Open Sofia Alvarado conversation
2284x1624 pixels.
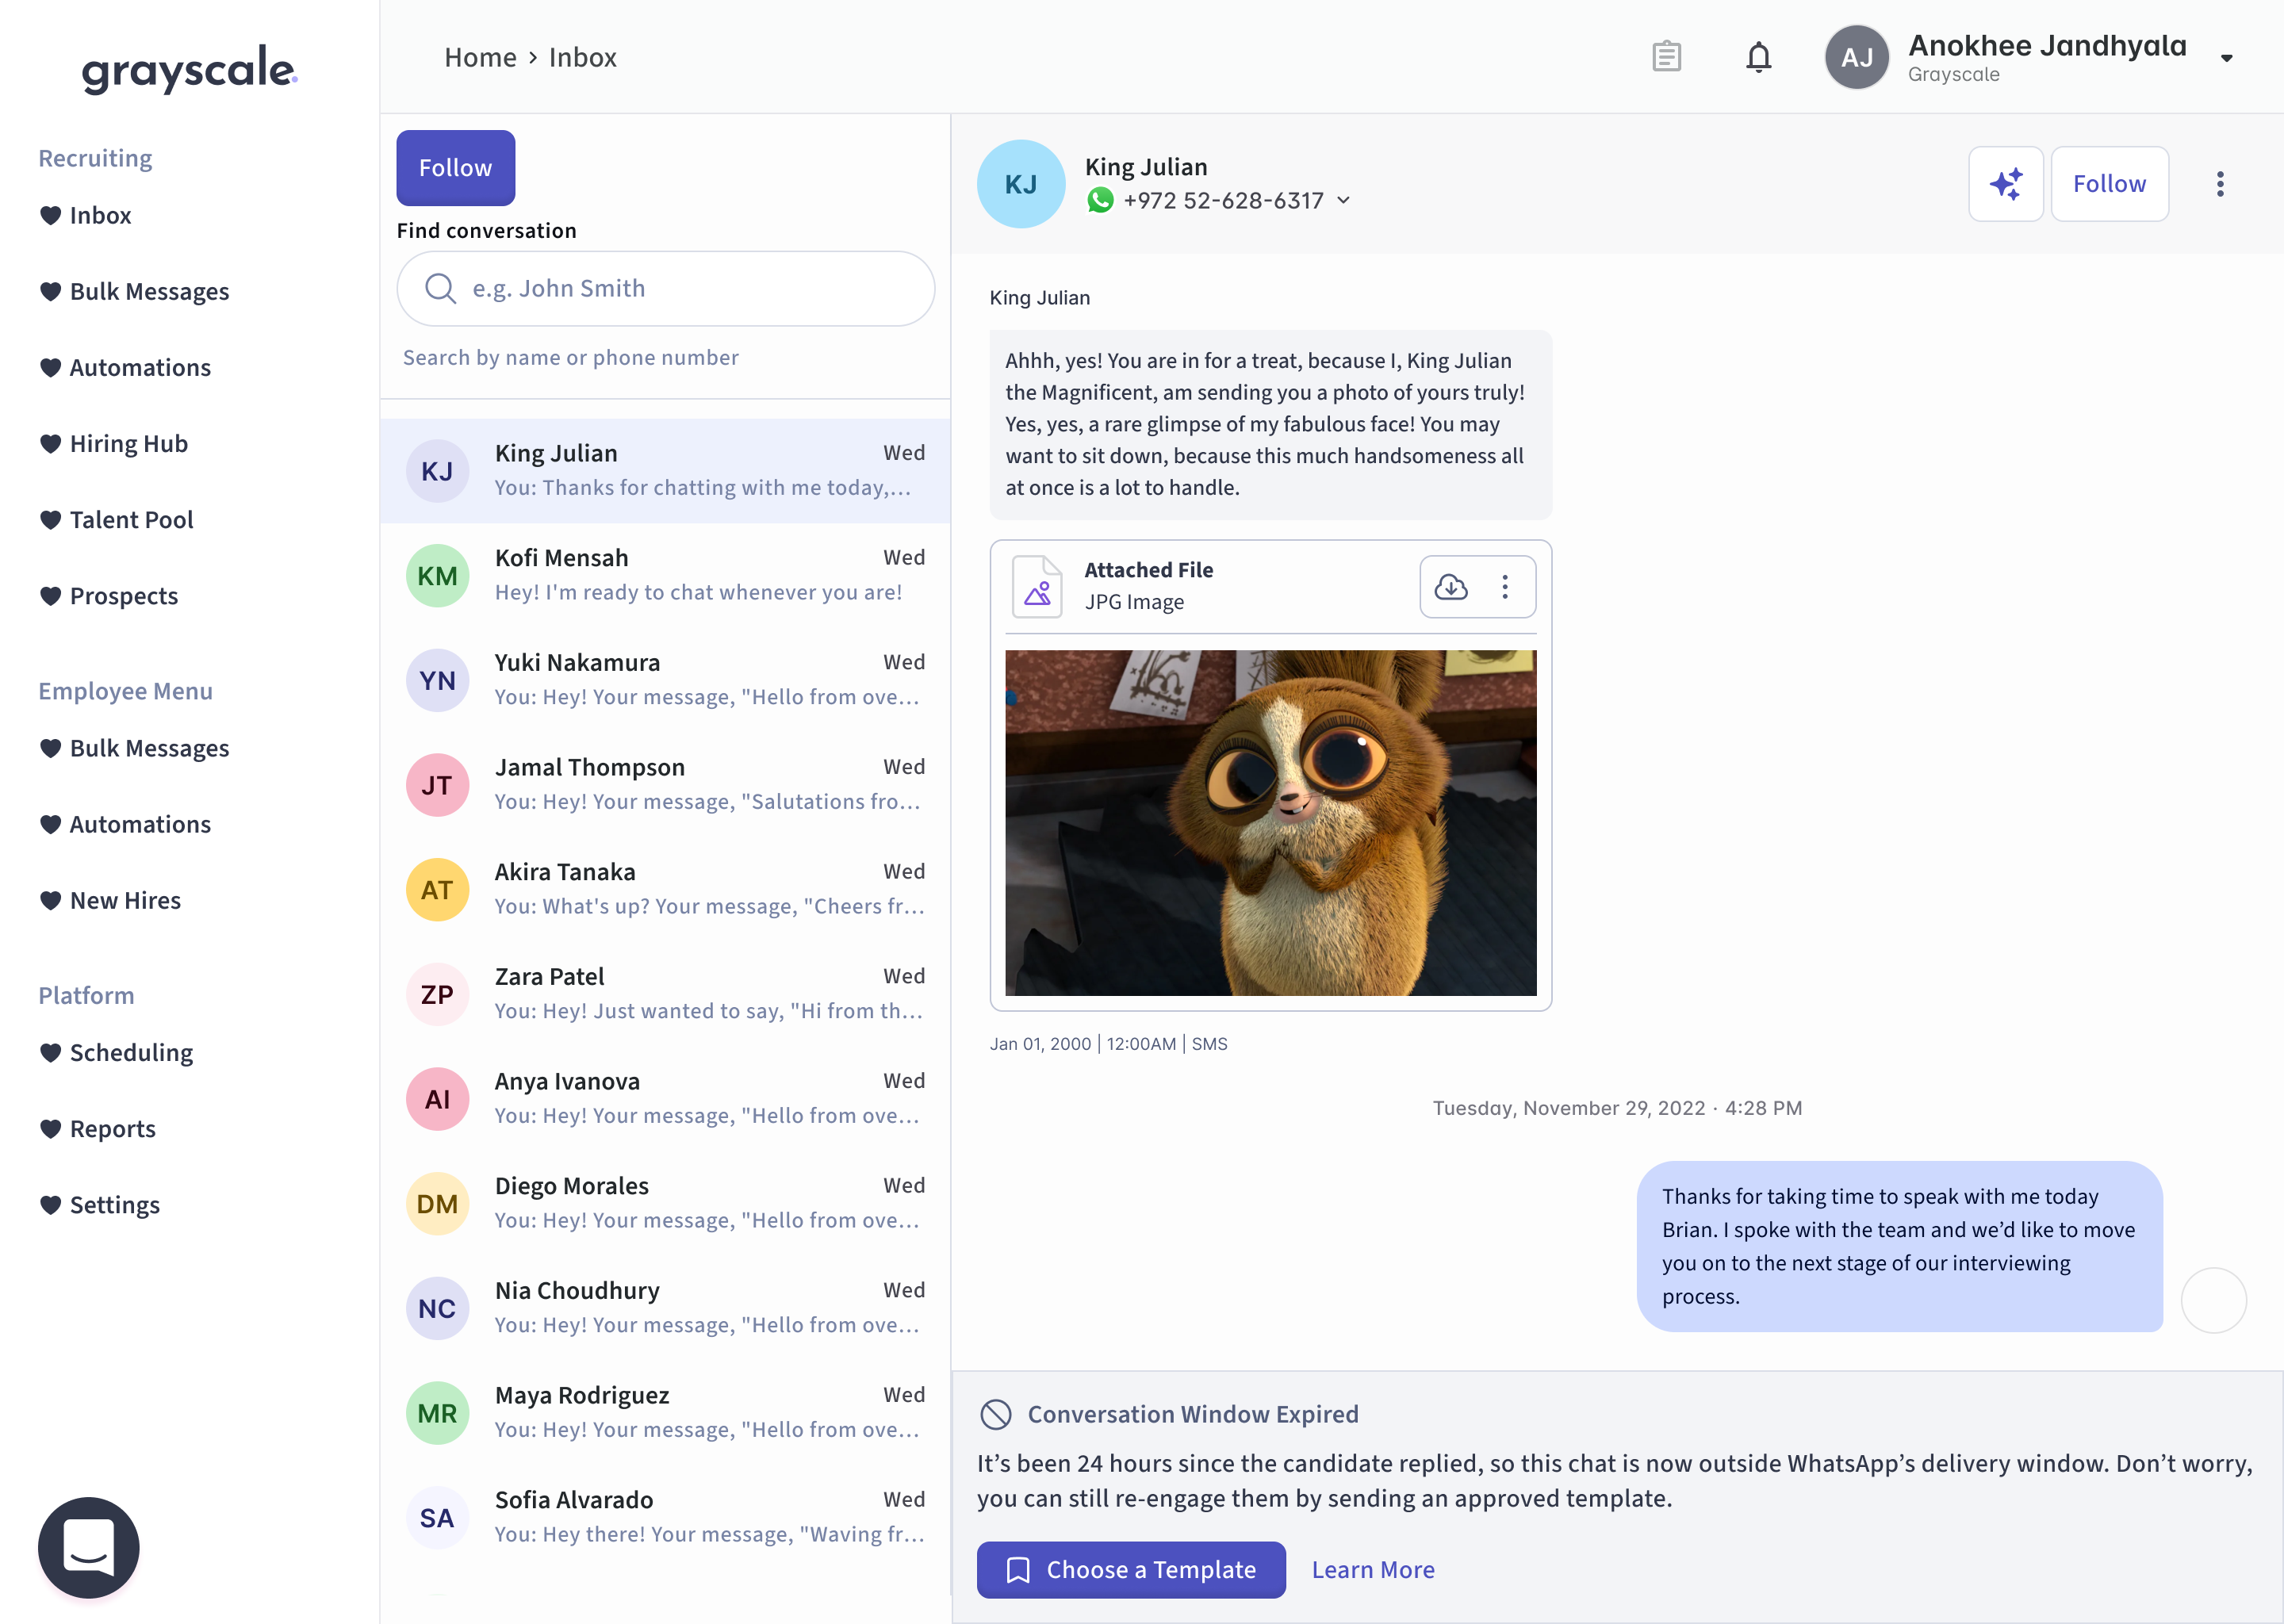665,1518
